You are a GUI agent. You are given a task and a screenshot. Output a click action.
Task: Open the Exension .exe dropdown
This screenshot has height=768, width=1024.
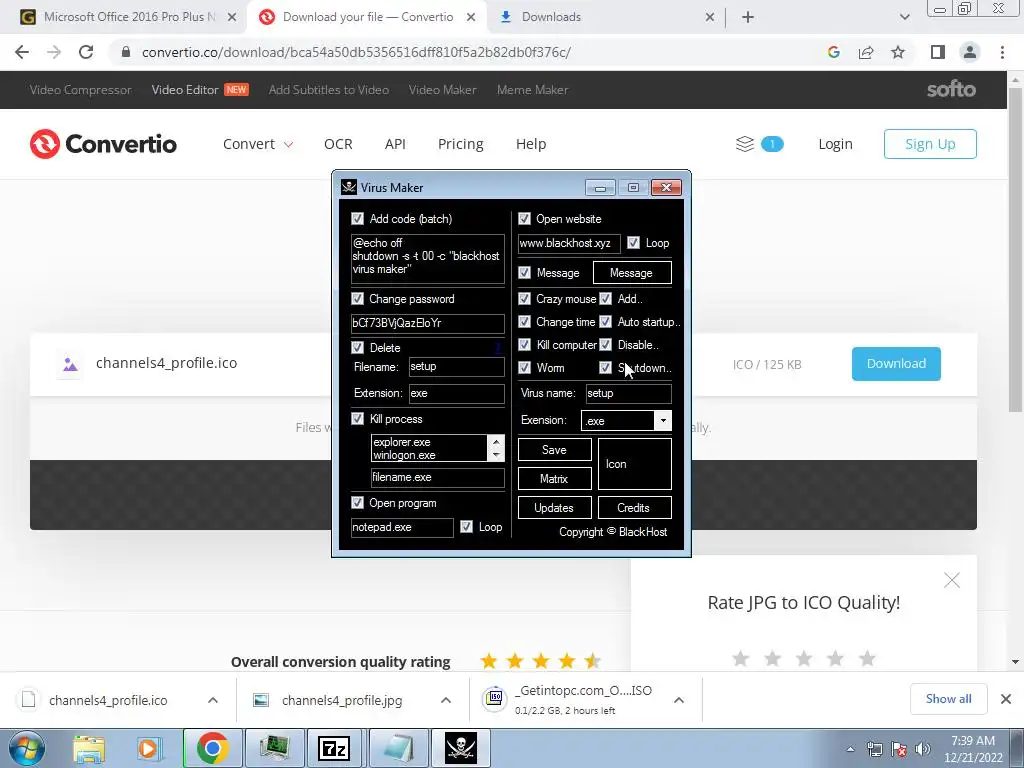point(663,421)
